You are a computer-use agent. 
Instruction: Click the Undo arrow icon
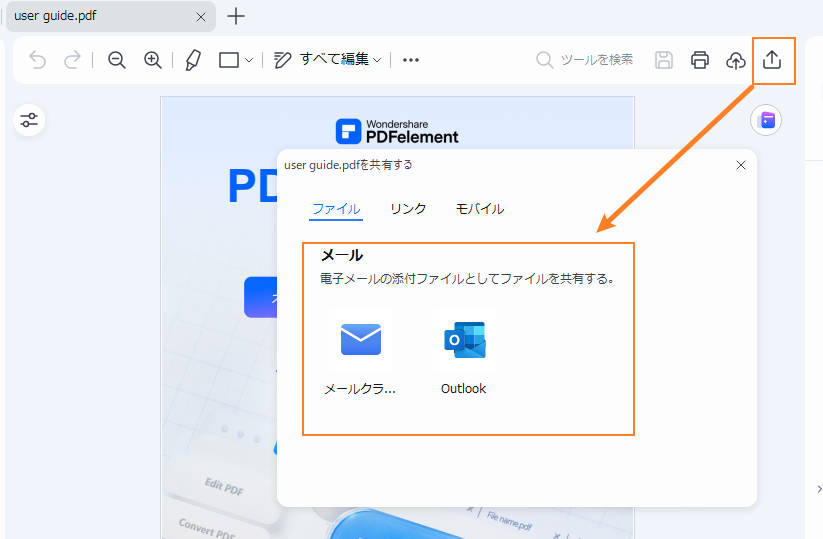pos(37,60)
